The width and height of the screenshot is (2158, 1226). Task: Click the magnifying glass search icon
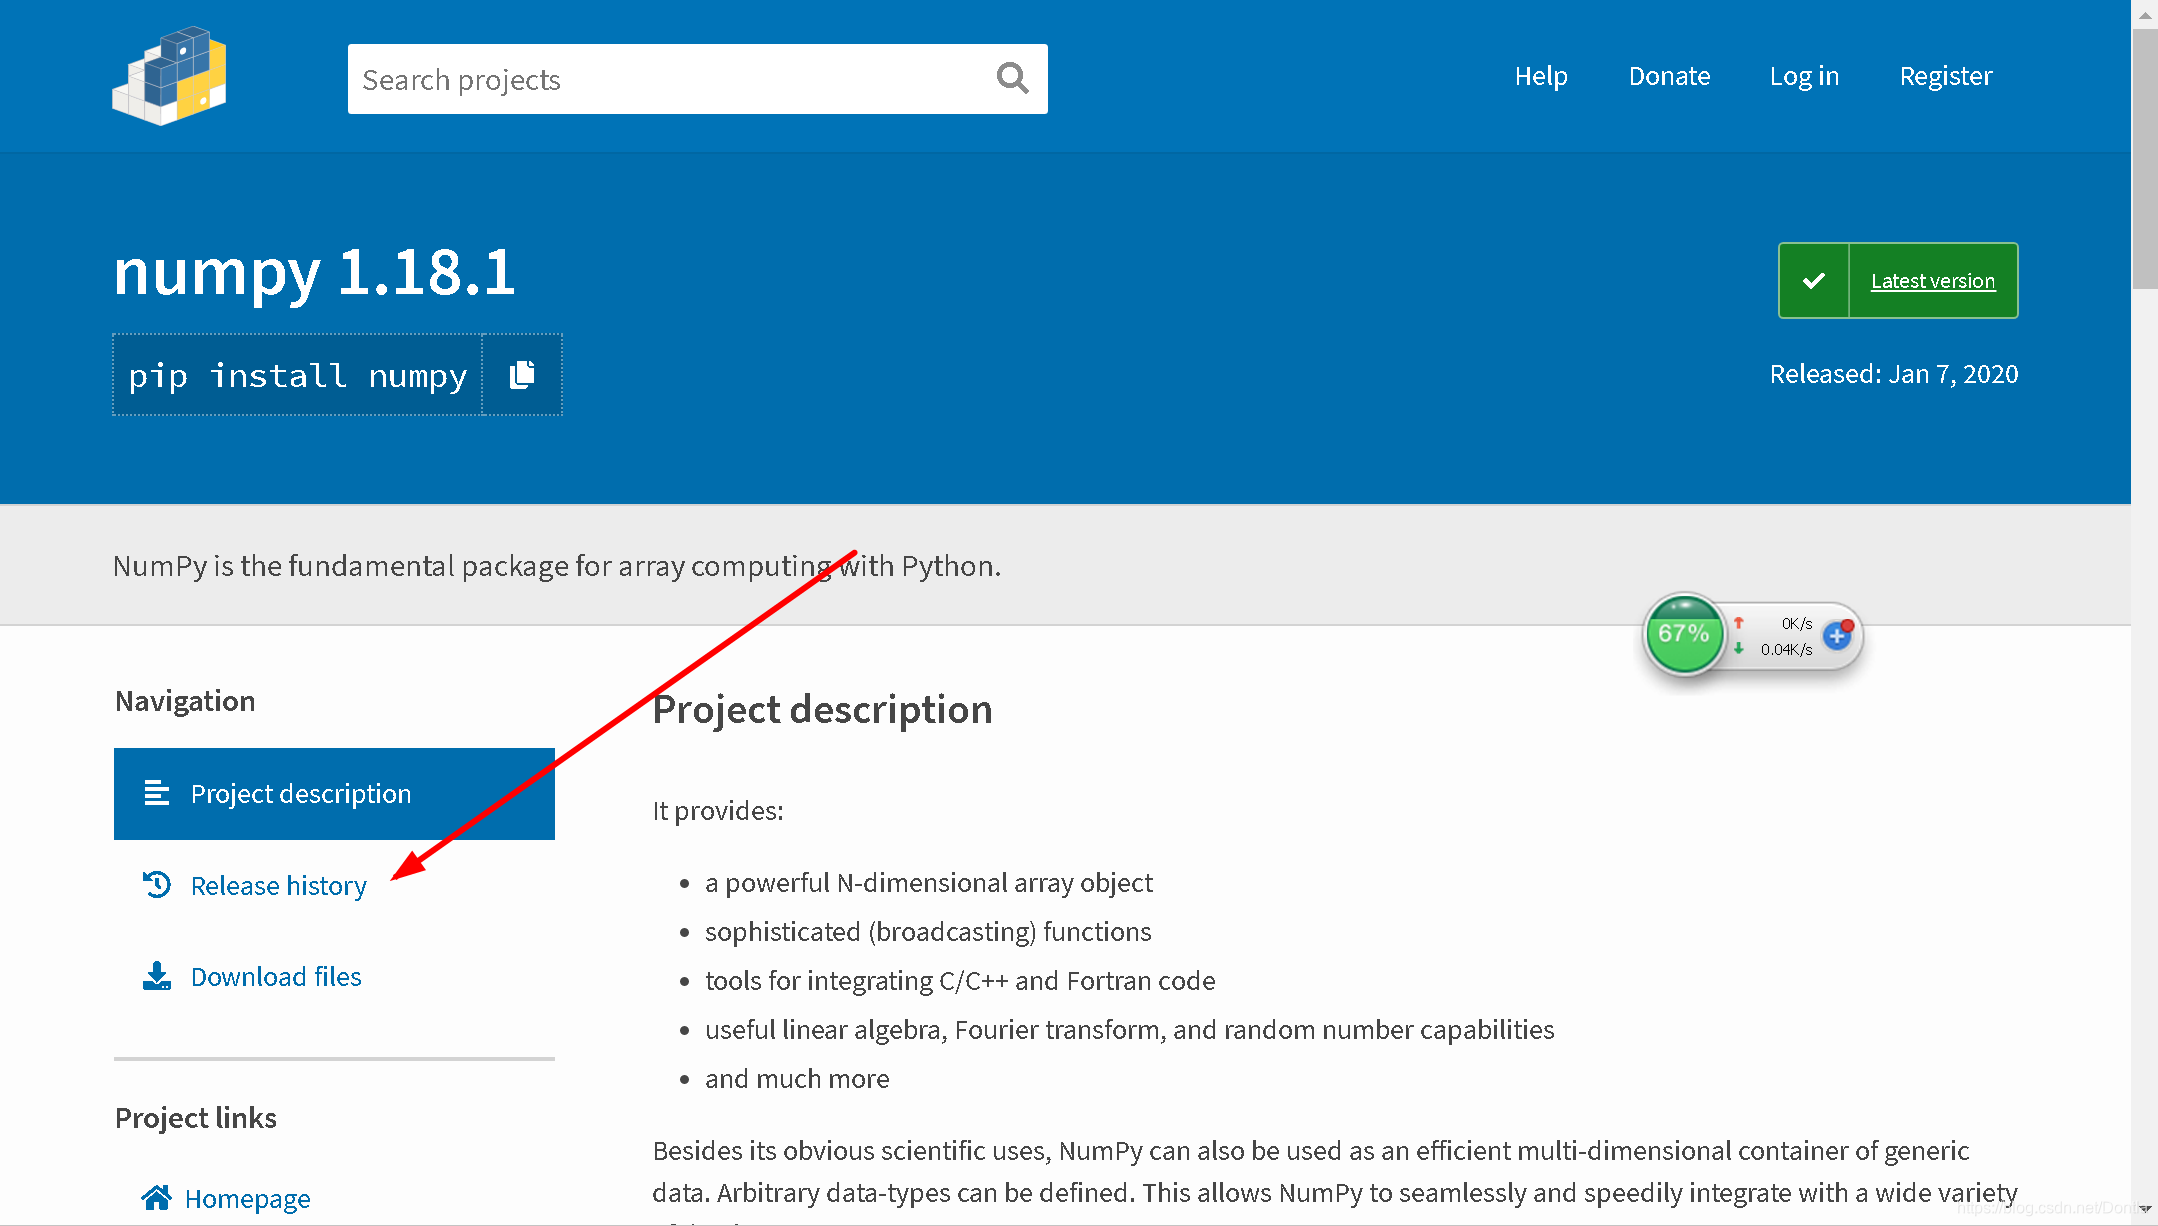(x=1012, y=78)
